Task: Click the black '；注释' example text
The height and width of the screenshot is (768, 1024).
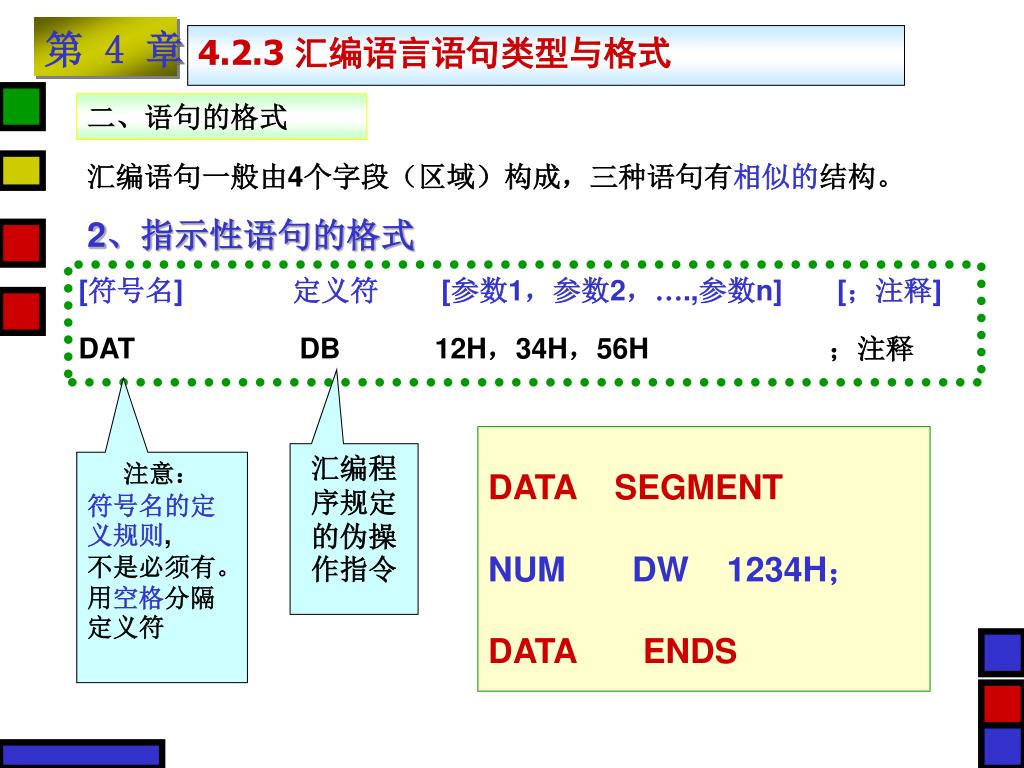Action: pyautogui.click(x=871, y=349)
